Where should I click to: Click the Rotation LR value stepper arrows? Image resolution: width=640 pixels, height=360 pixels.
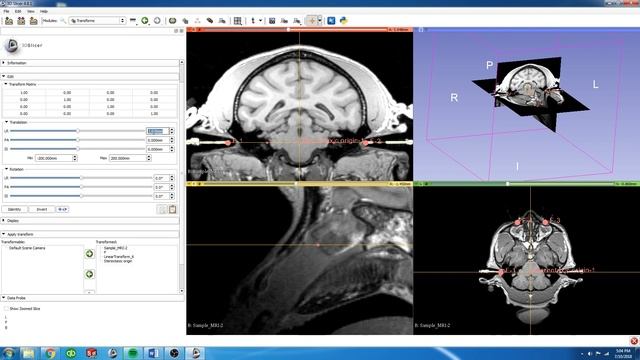tap(172, 178)
